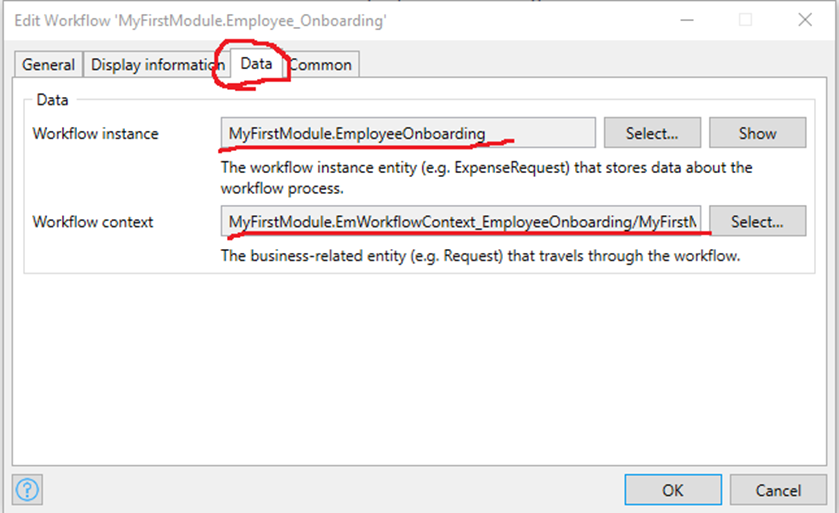The image size is (839, 513).
Task: Click Show button for Workflow instance
Action: tap(757, 133)
